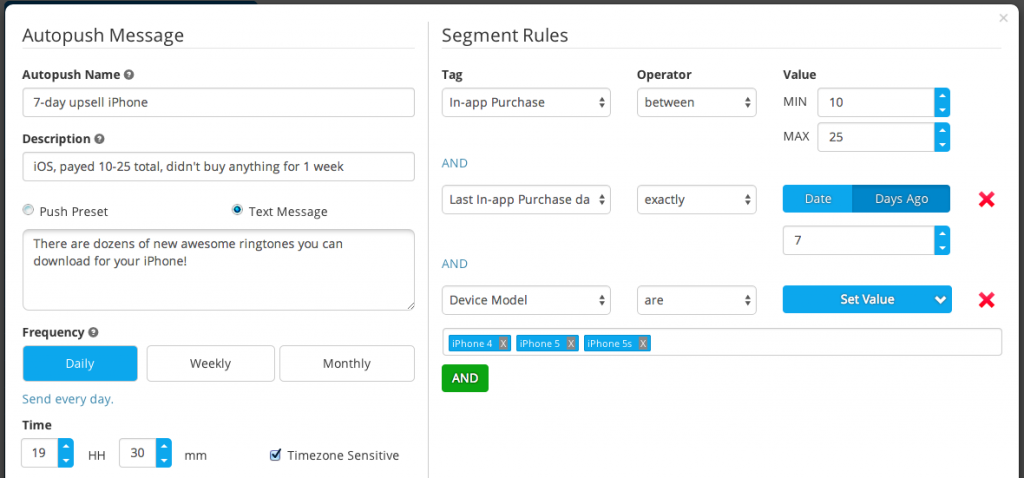Select the Text Message radio option
The height and width of the screenshot is (478, 1024).
click(238, 210)
